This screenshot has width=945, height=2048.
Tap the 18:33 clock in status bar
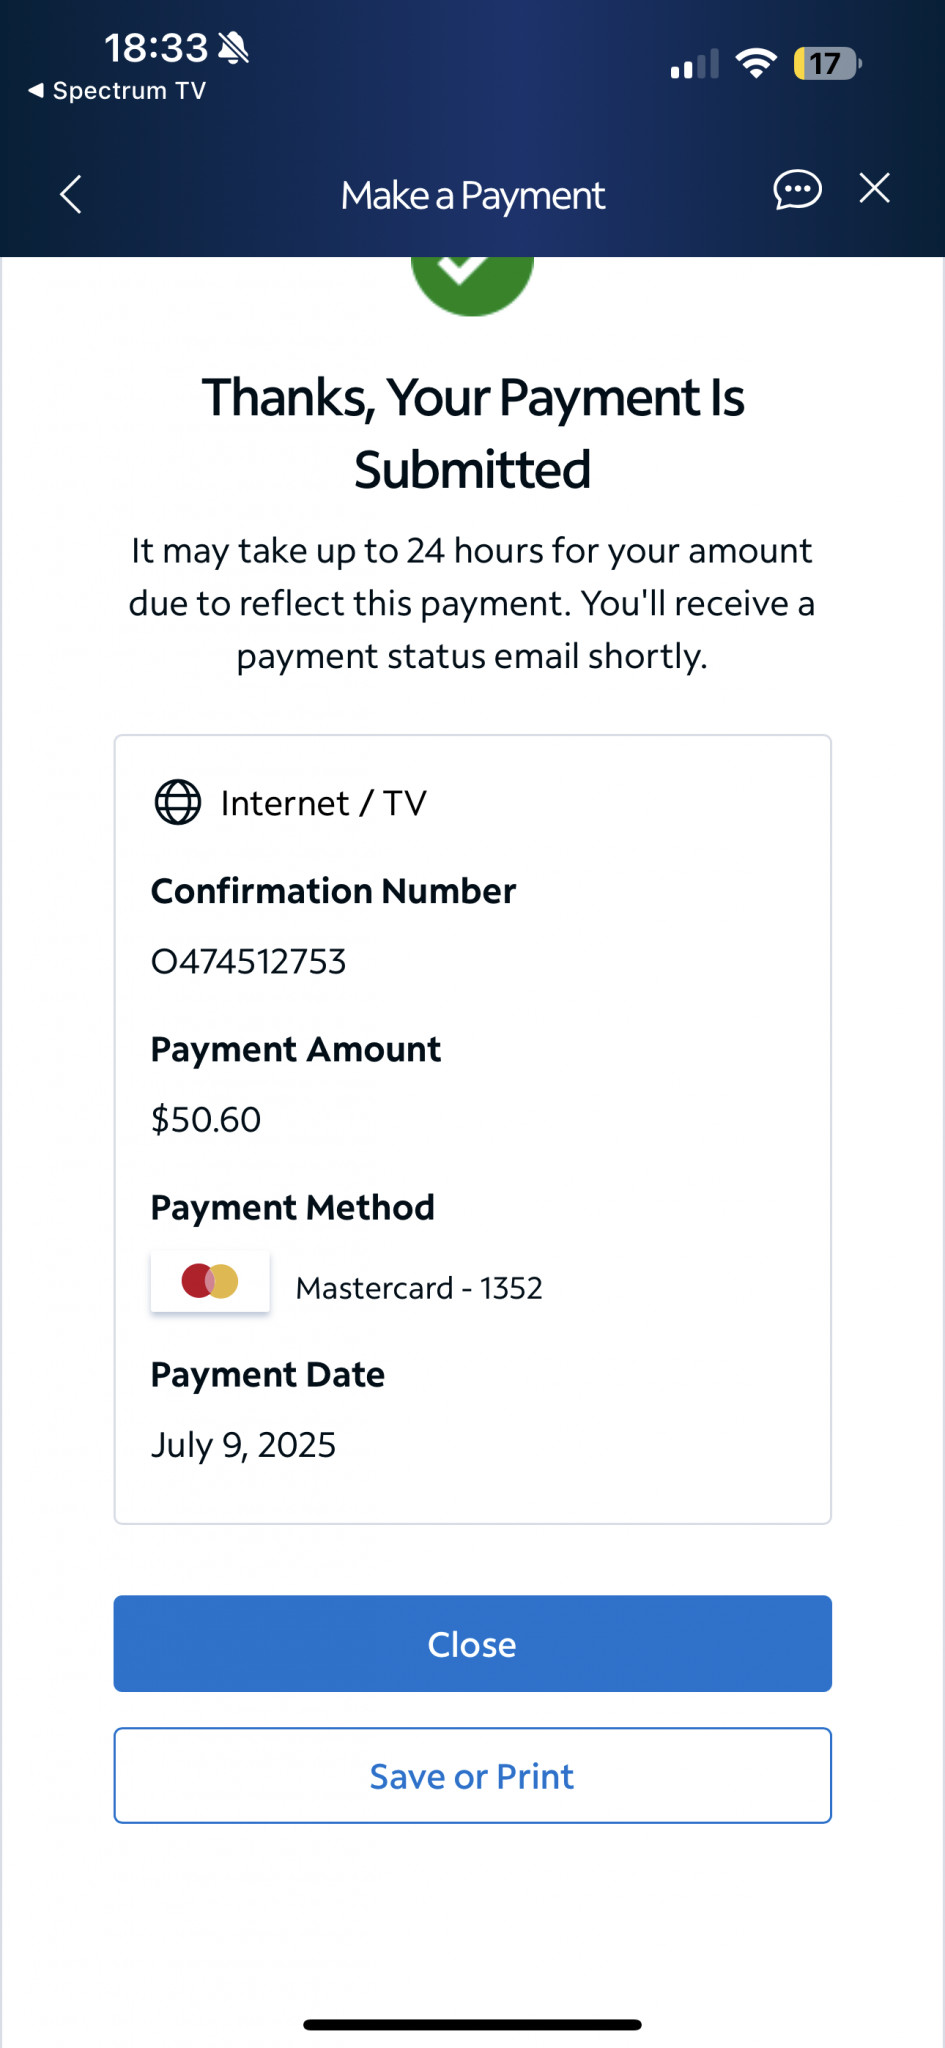[156, 47]
